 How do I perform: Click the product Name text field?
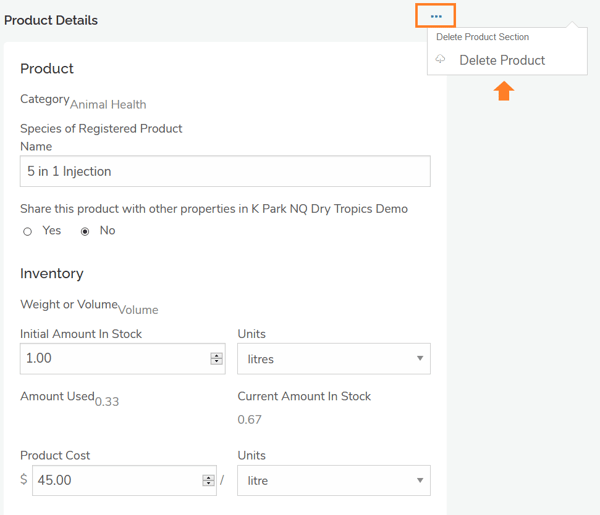(225, 171)
